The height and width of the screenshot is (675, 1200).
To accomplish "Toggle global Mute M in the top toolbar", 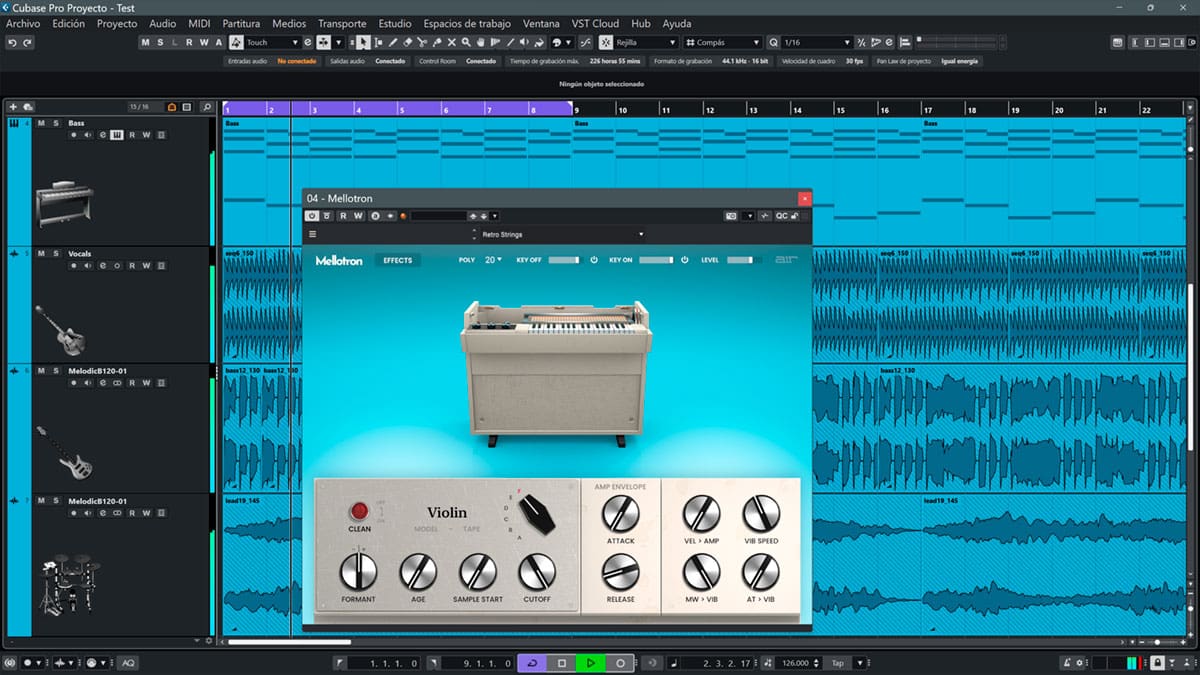I will pos(146,43).
